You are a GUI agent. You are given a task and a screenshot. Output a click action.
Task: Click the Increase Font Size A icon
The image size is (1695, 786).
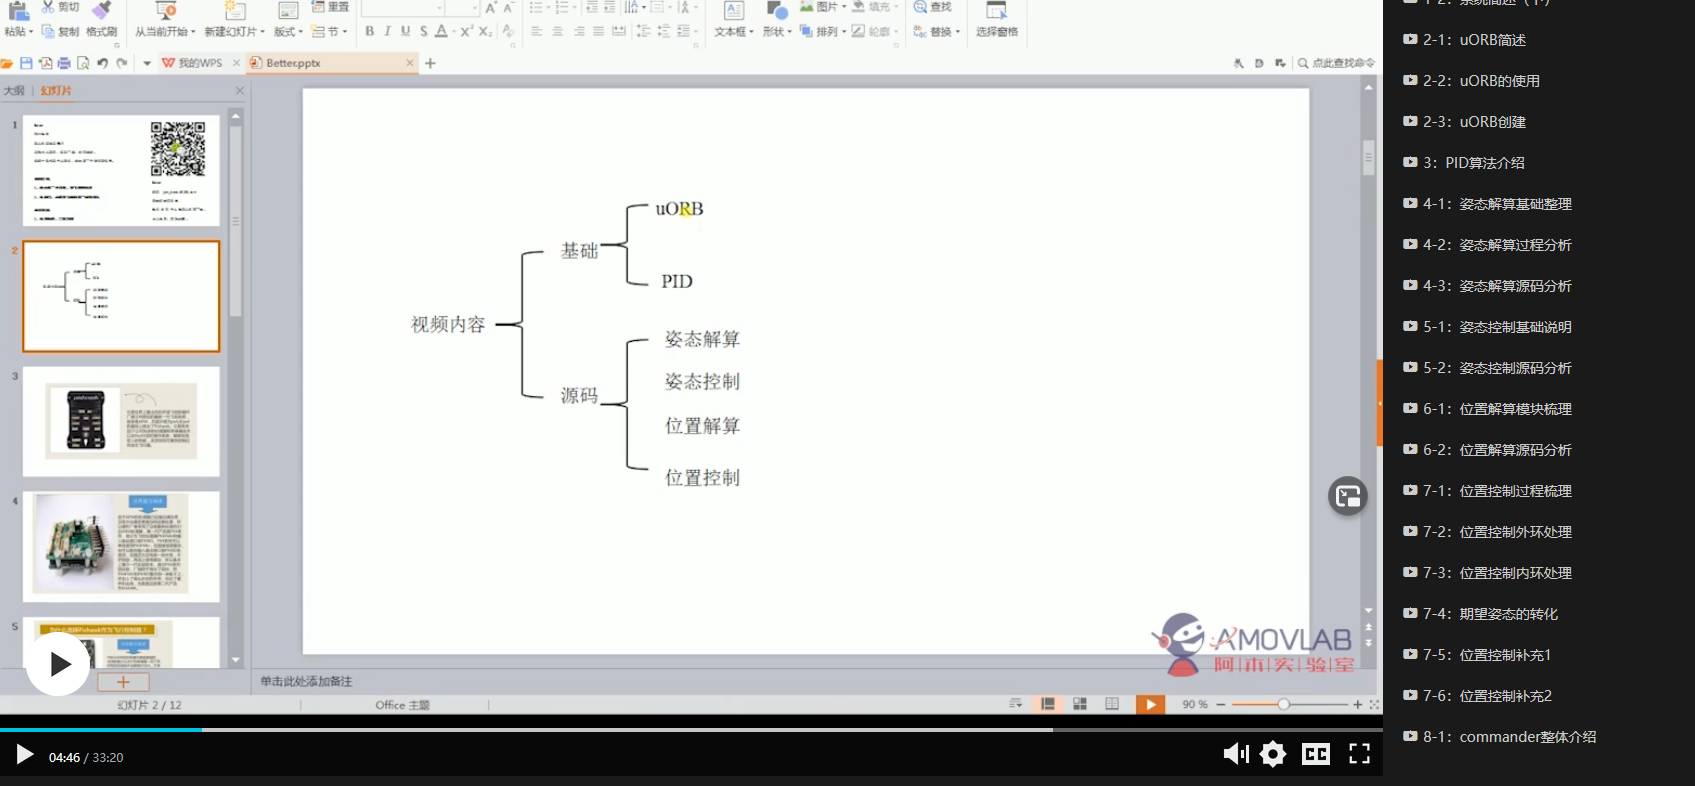point(491,7)
